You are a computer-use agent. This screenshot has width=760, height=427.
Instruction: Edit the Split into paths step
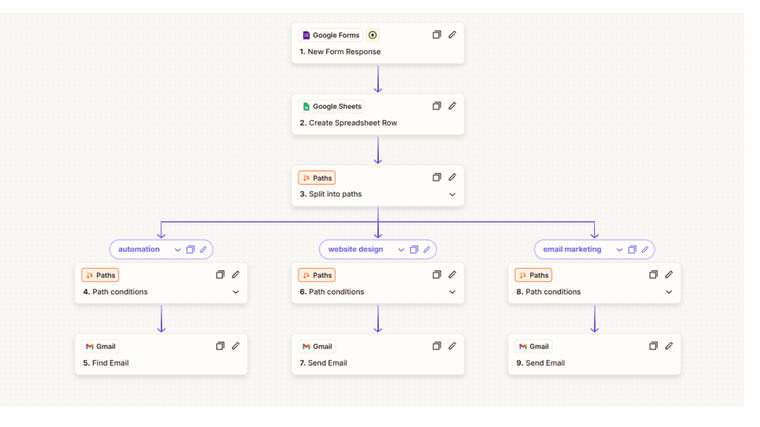pos(452,177)
